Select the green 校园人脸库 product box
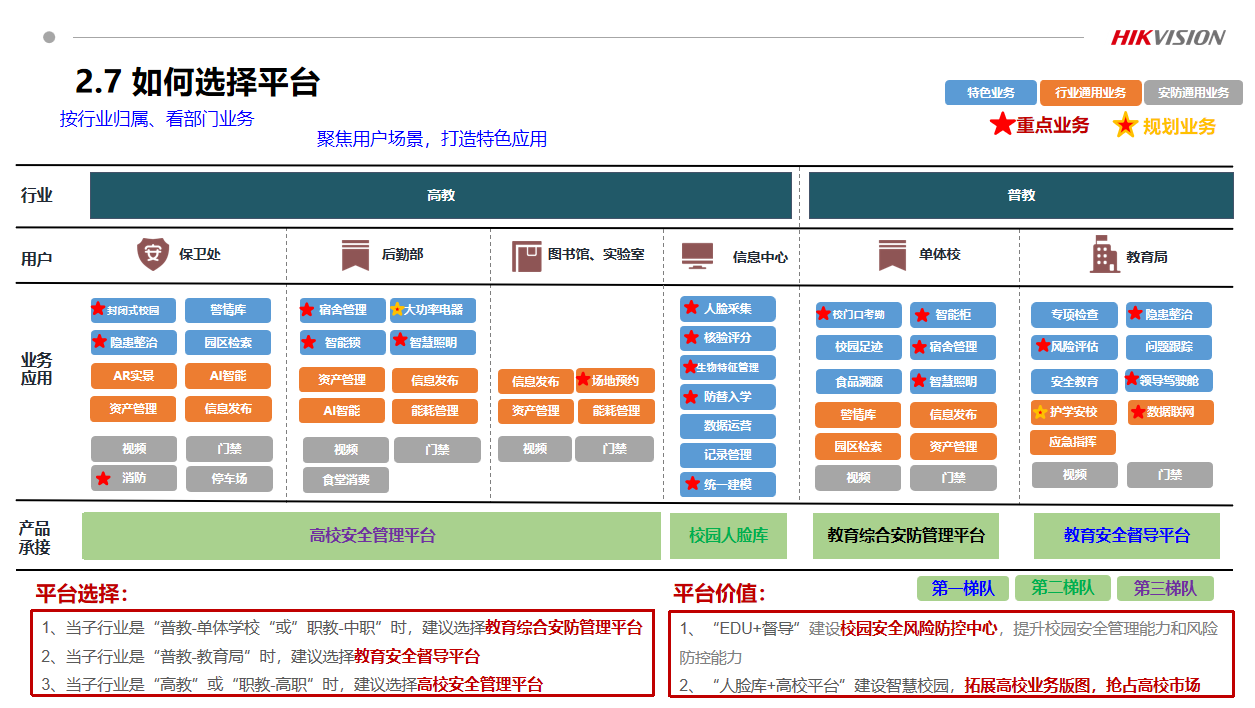Image resolution: width=1255 pixels, height=708 pixels. [x=729, y=536]
